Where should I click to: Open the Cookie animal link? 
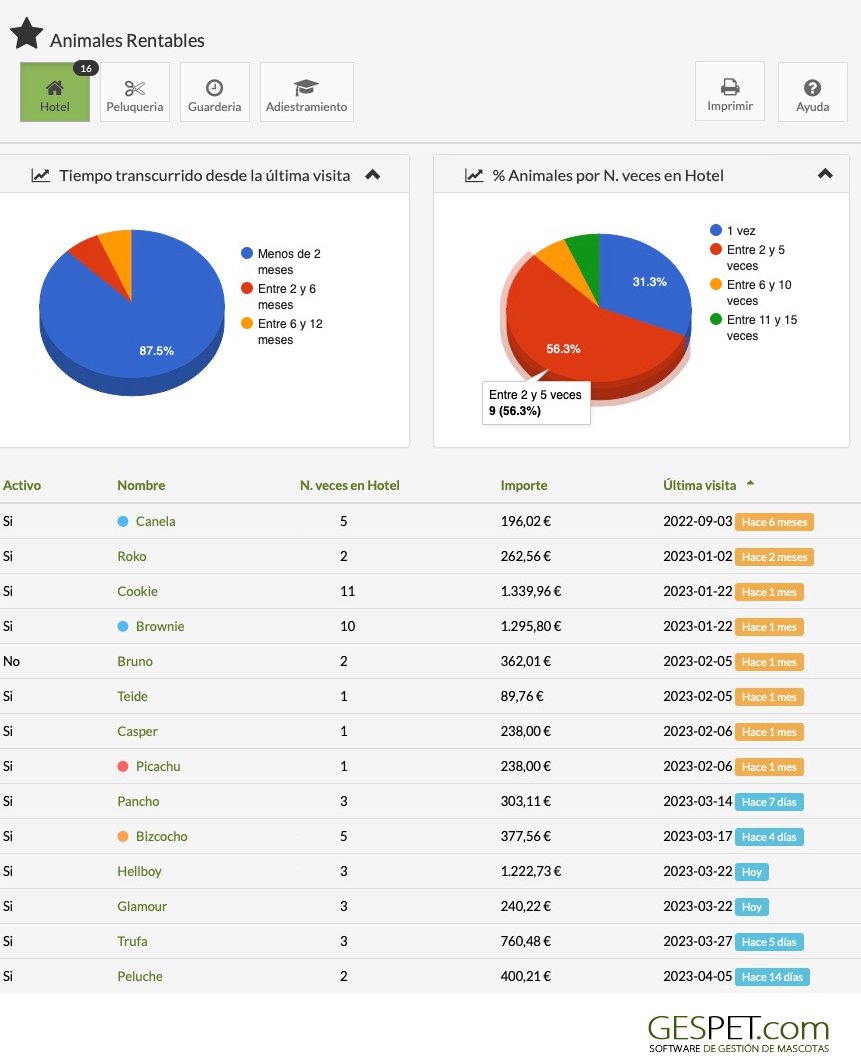[x=138, y=591]
